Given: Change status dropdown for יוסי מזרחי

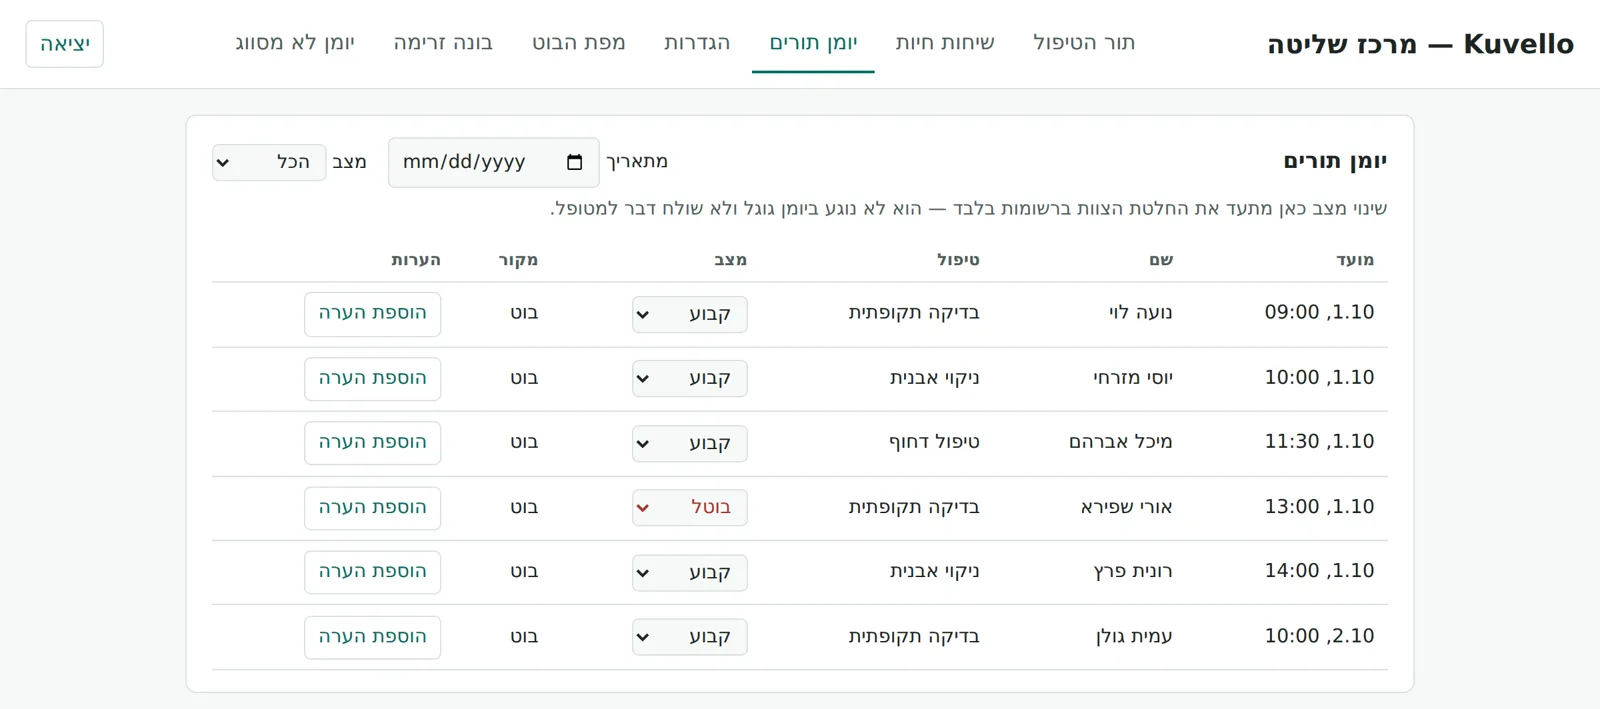Looking at the screenshot, I should (x=690, y=378).
